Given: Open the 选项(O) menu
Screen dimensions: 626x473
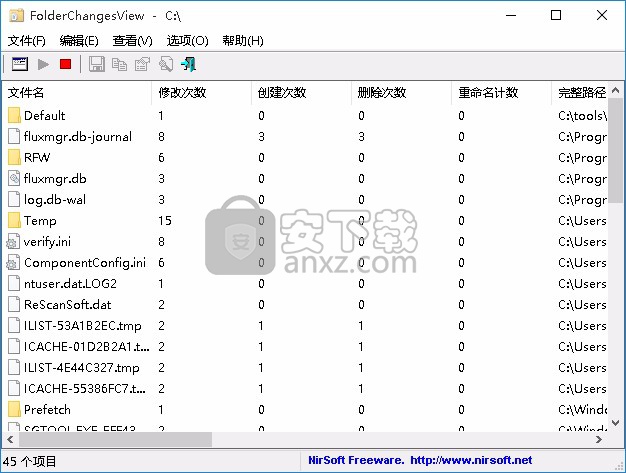Looking at the screenshot, I should pos(187,41).
